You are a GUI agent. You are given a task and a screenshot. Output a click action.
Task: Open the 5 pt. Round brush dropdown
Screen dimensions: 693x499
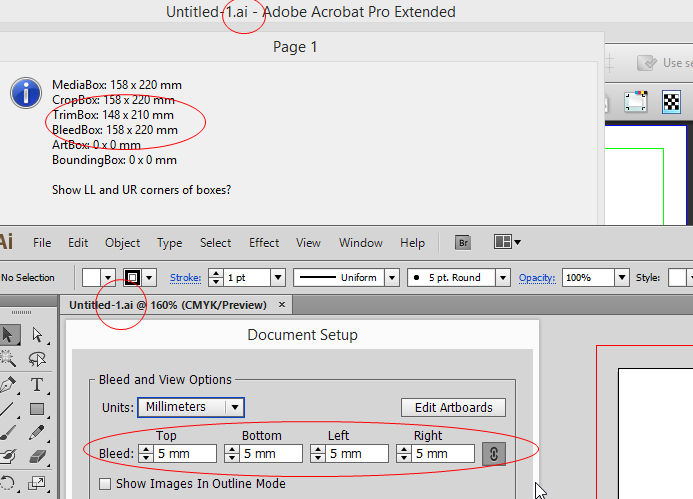(503, 278)
